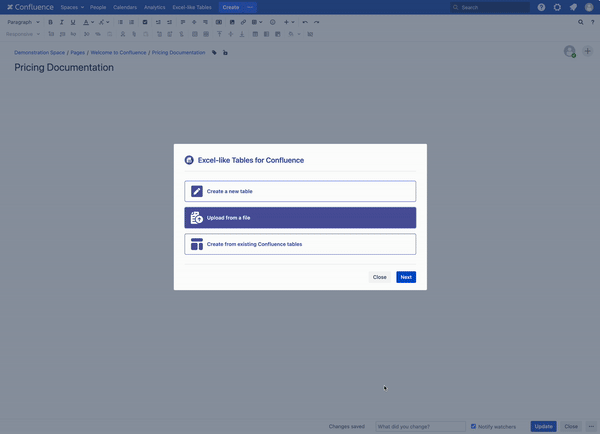Click the Update button

[x=543, y=426]
